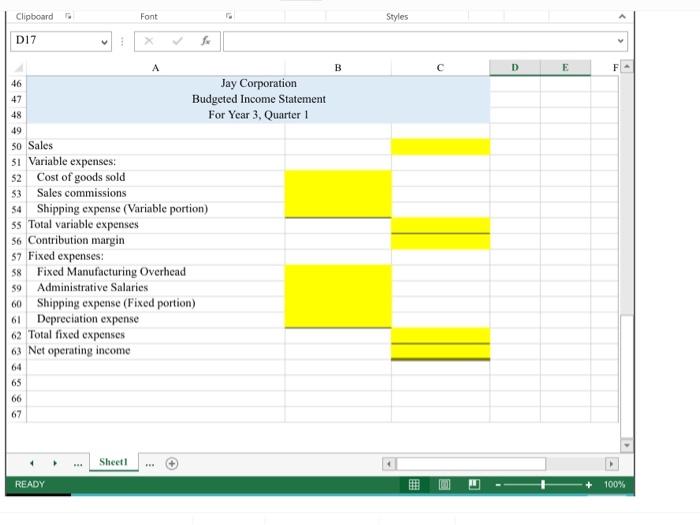Select column E header

(x=565, y=68)
